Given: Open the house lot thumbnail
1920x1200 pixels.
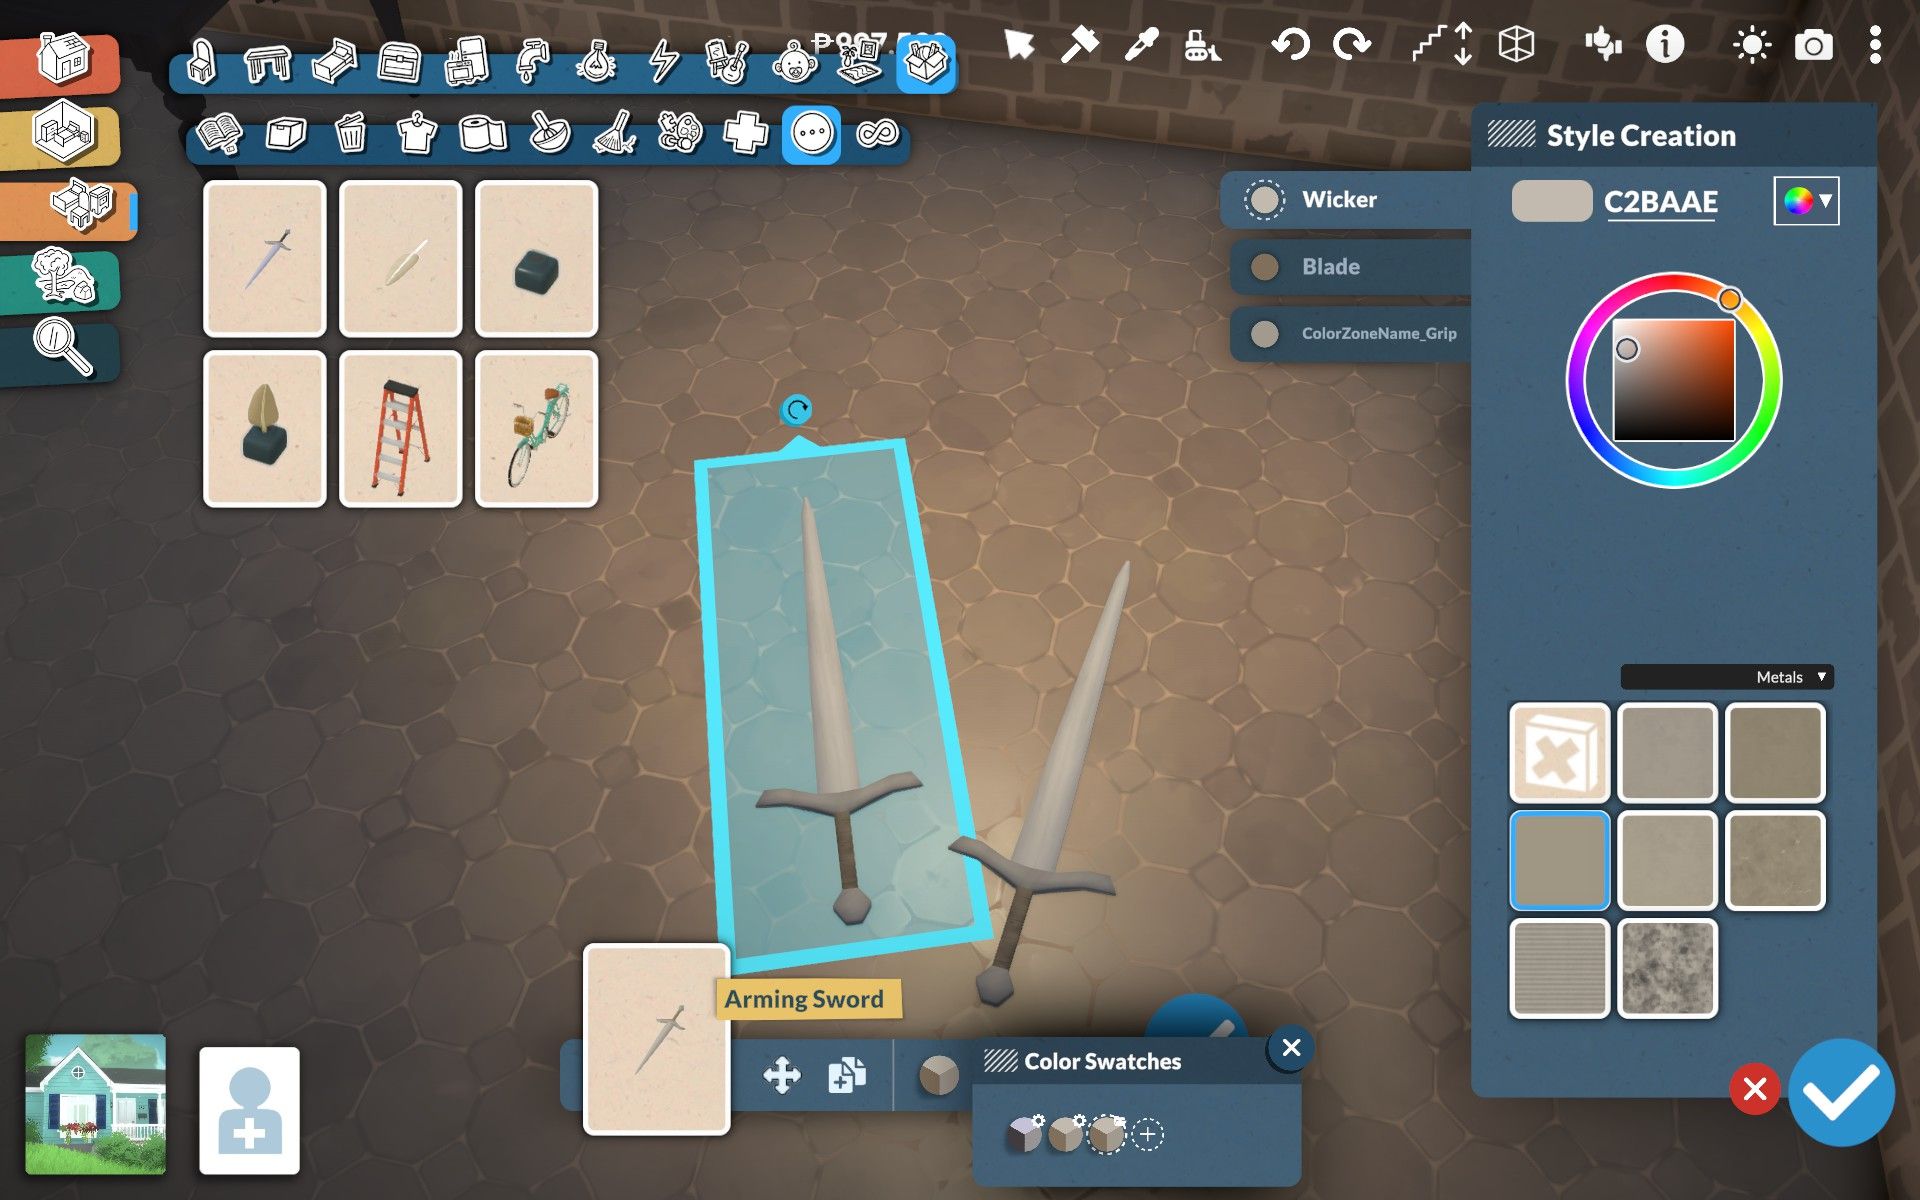Looking at the screenshot, I should [96, 1104].
